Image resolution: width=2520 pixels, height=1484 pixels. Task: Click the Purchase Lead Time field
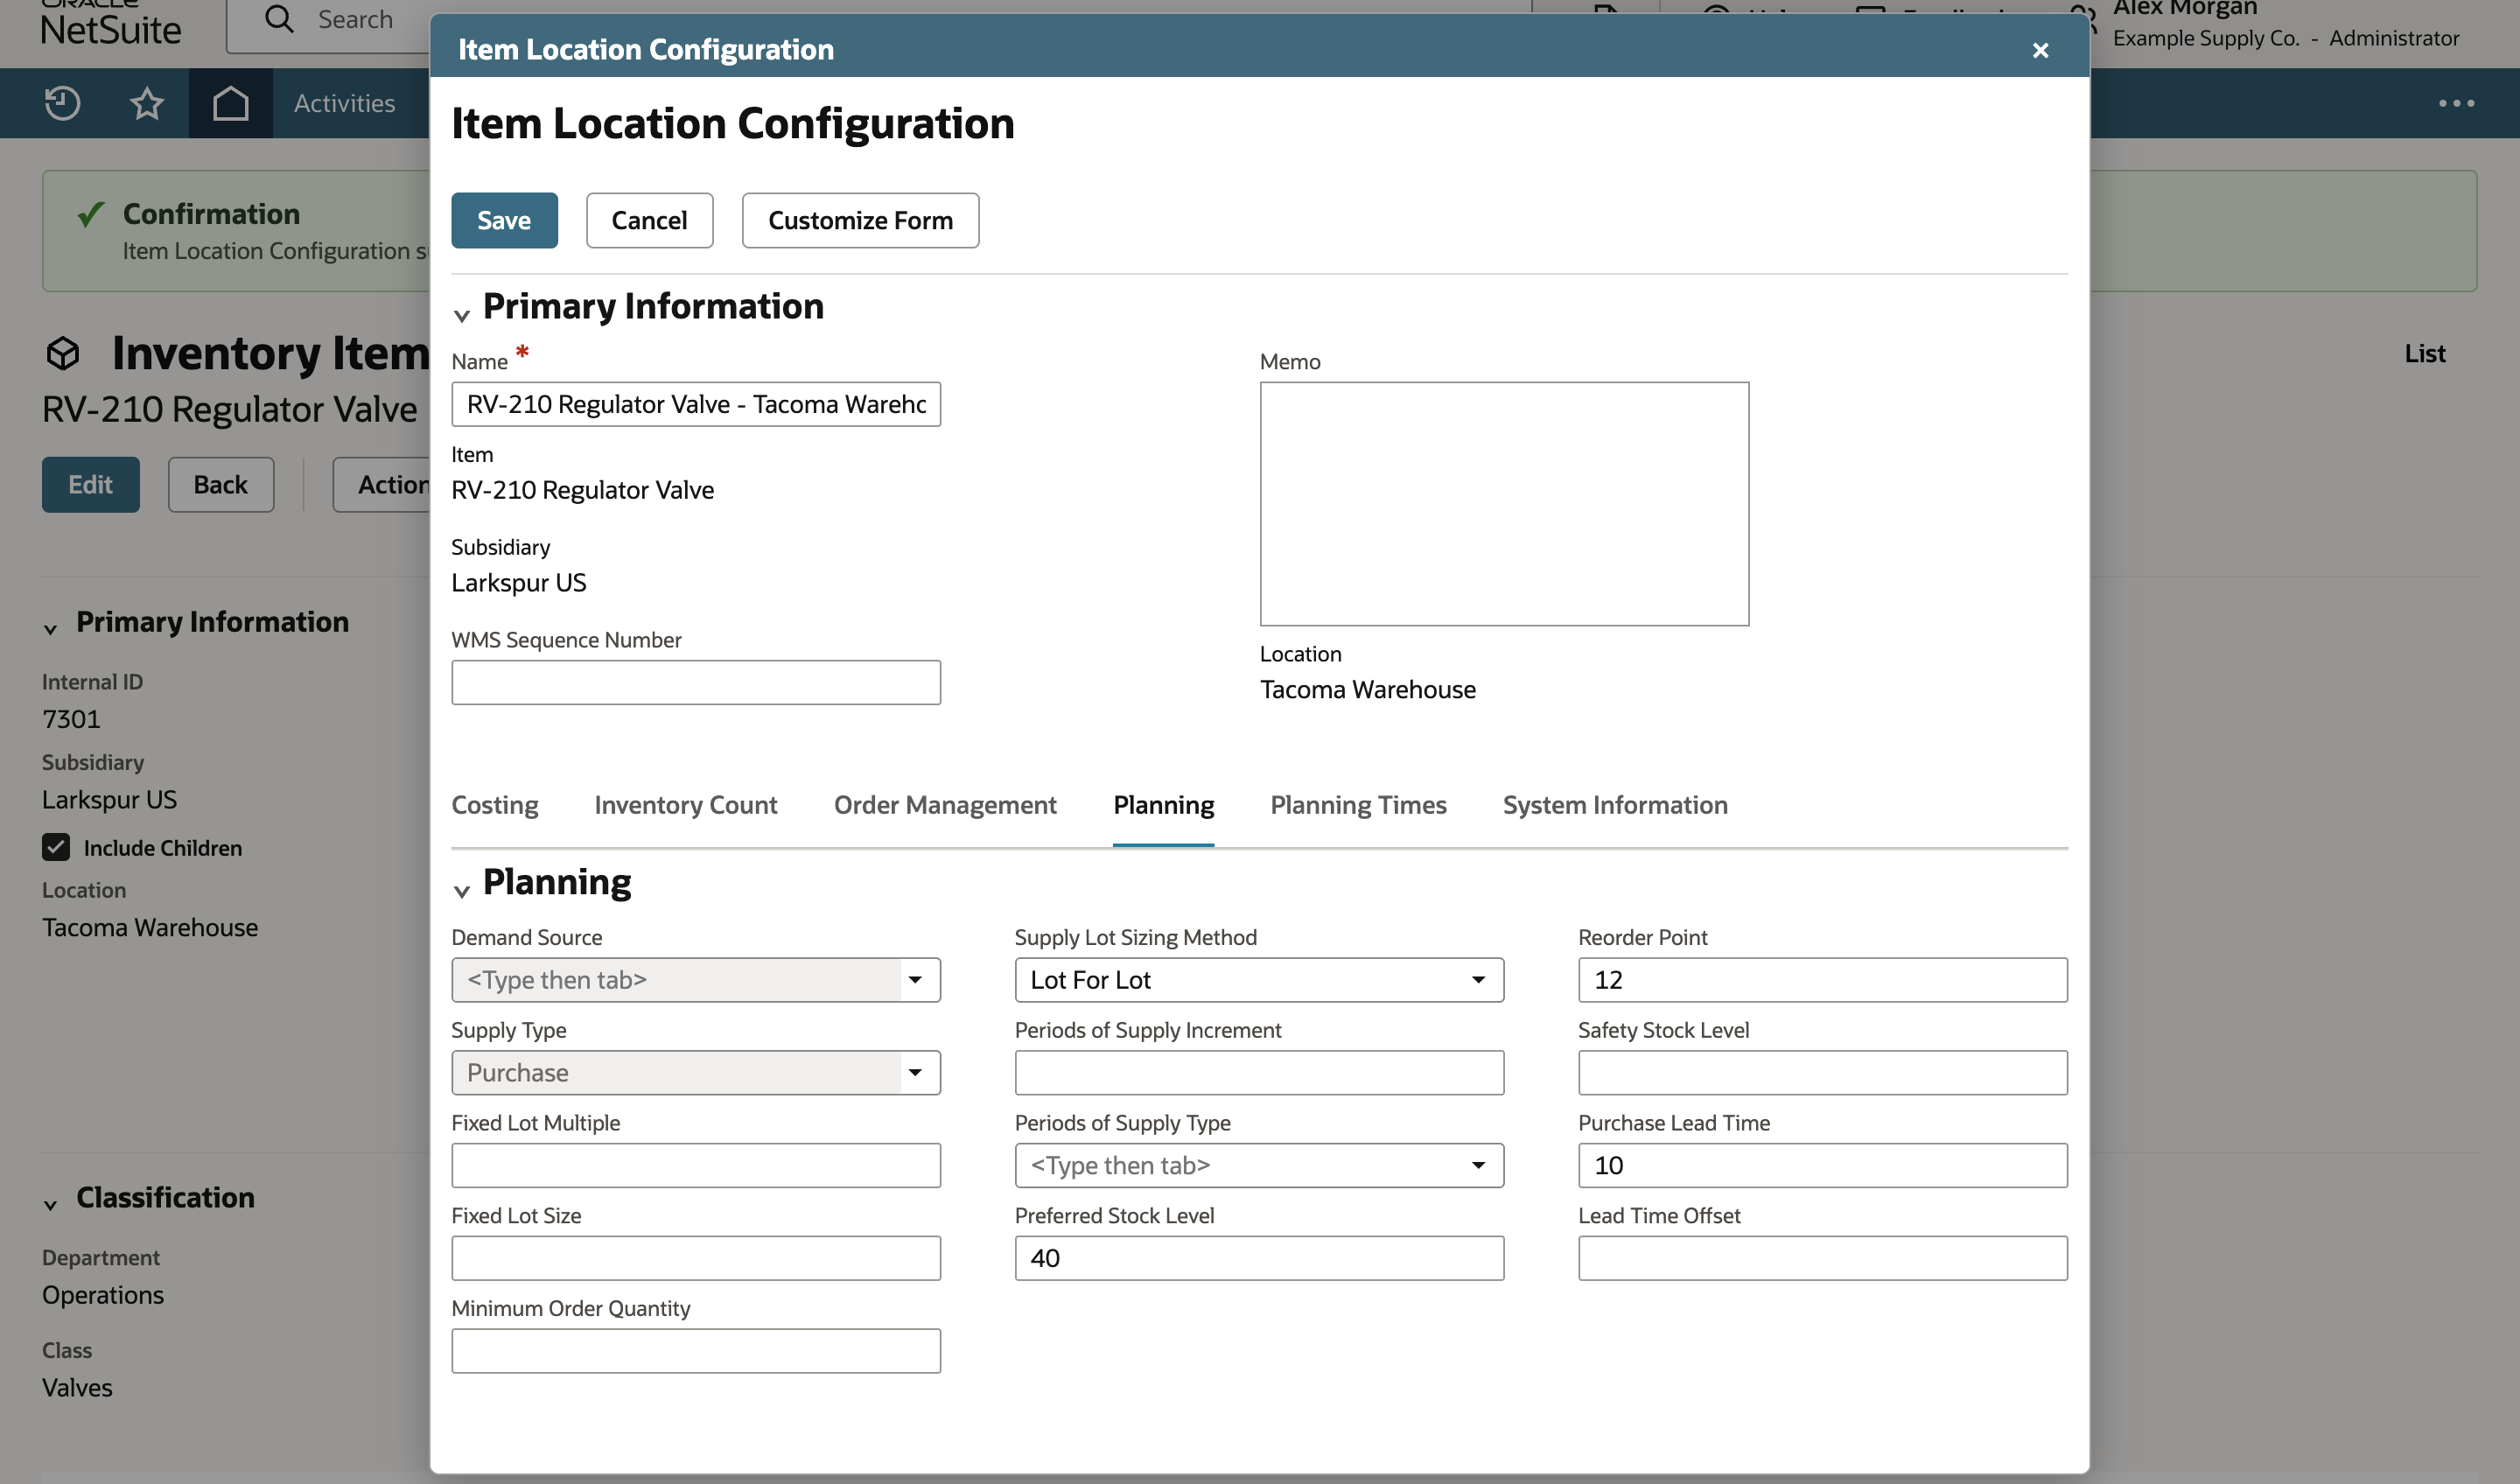point(1822,1165)
